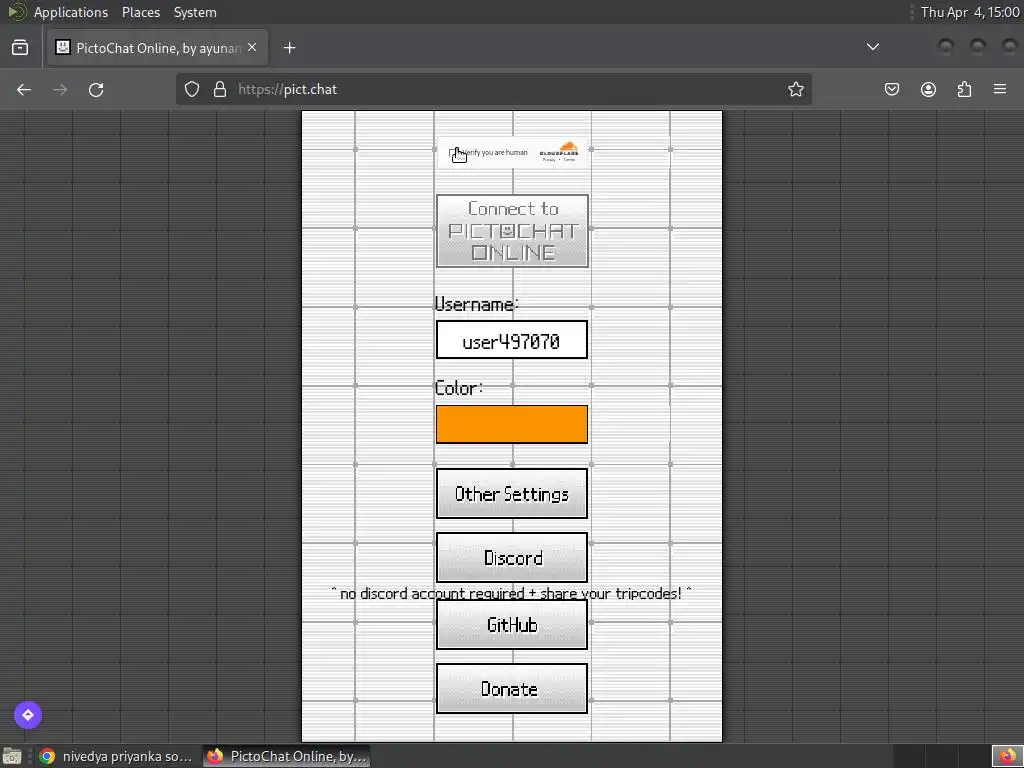Viewport: 1024px width, 768px height.
Task: Click the purple floating diamond button
Action: pyautogui.click(x=28, y=714)
